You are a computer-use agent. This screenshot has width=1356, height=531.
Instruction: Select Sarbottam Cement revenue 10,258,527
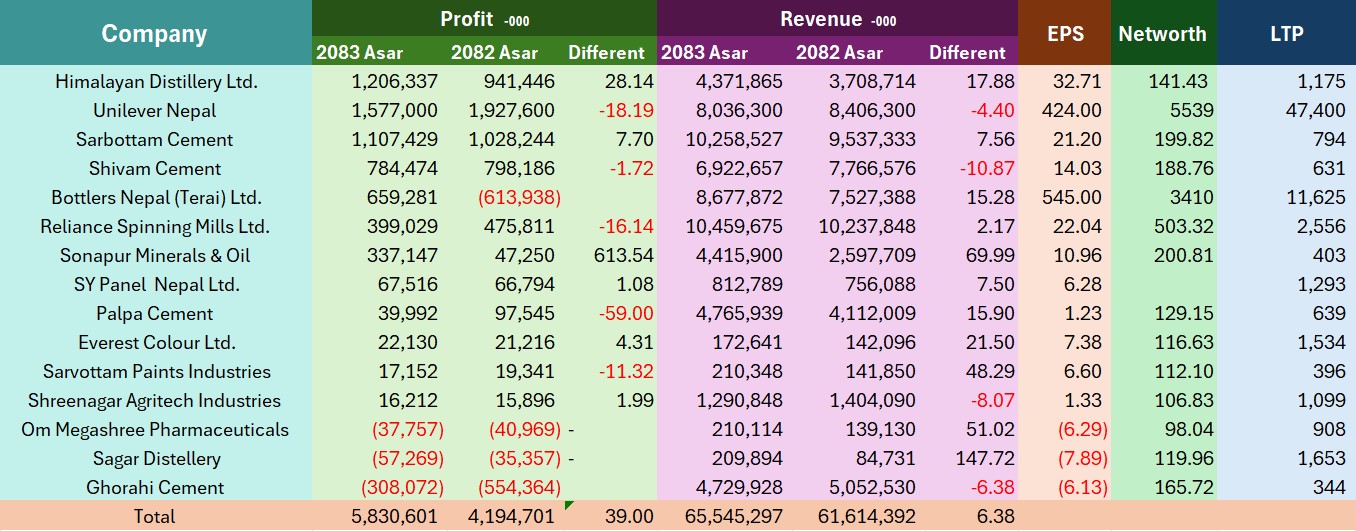[734, 139]
